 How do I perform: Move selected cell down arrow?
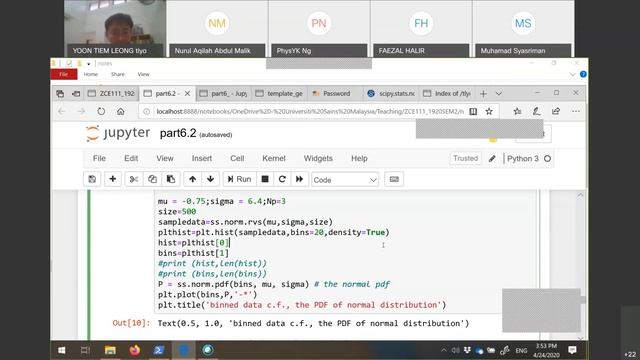coord(211,179)
